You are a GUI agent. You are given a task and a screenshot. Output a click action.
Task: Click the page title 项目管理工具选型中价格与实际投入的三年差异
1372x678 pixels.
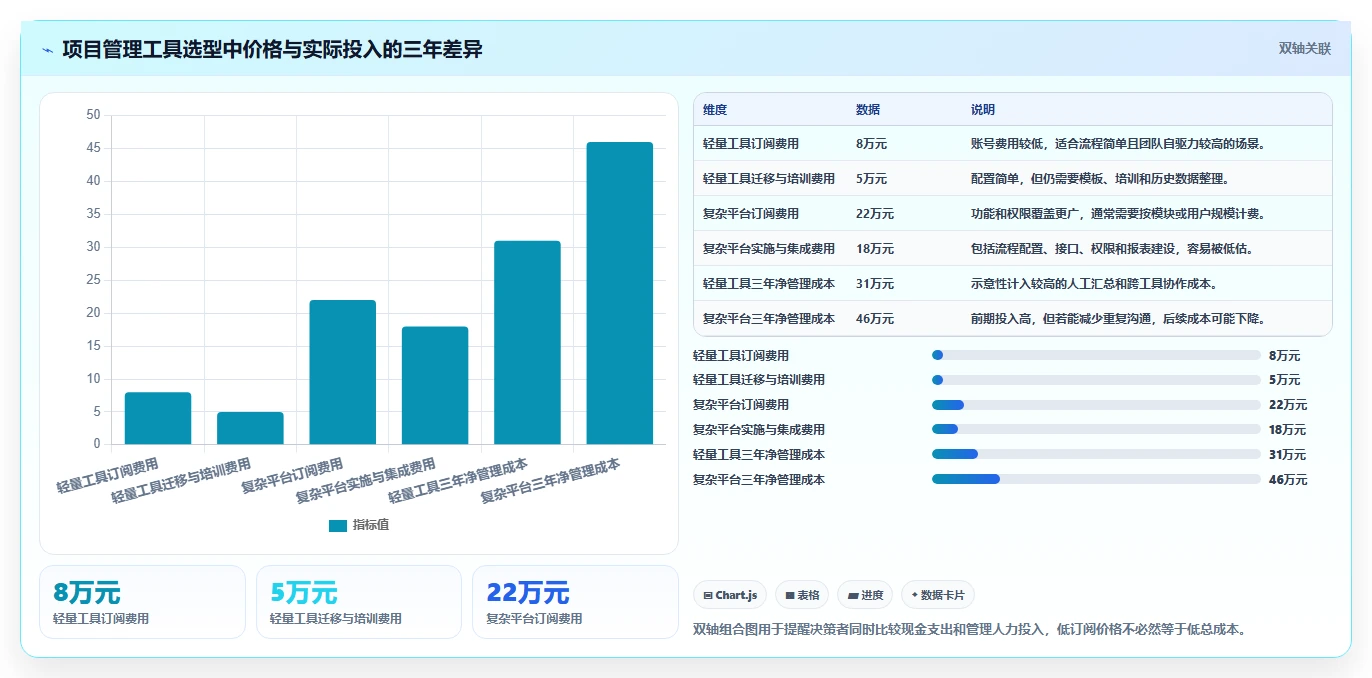pyautogui.click(x=272, y=49)
